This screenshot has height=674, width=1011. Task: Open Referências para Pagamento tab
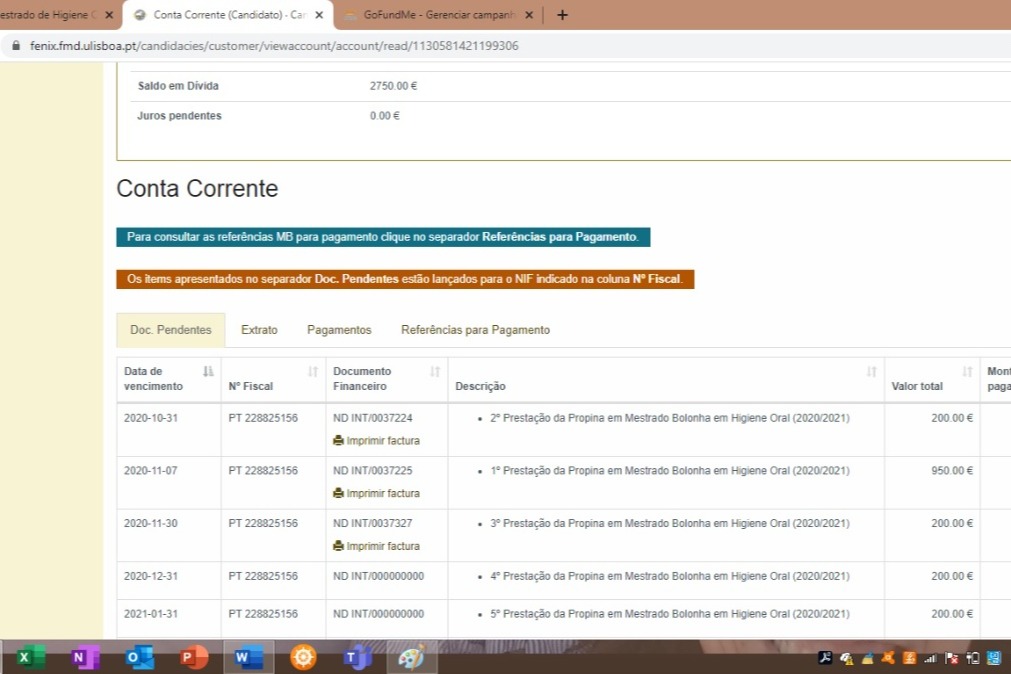tap(475, 330)
